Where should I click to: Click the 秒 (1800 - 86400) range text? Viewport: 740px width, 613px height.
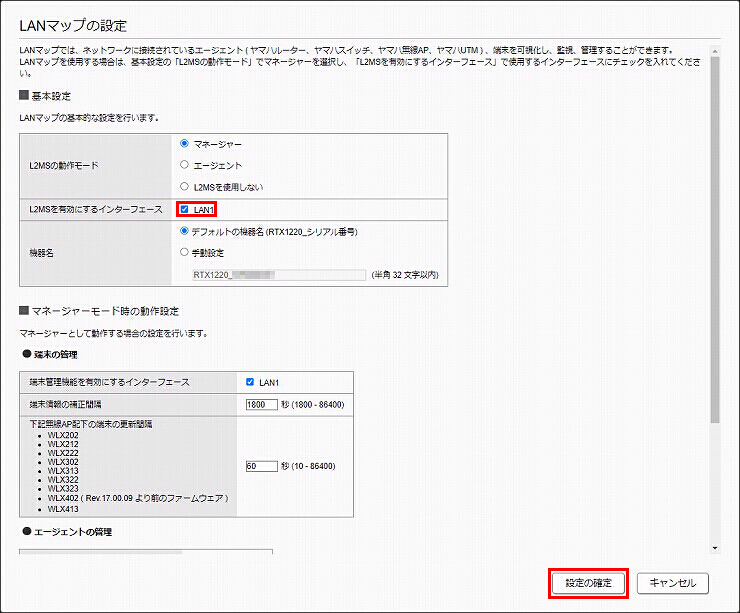coord(312,404)
